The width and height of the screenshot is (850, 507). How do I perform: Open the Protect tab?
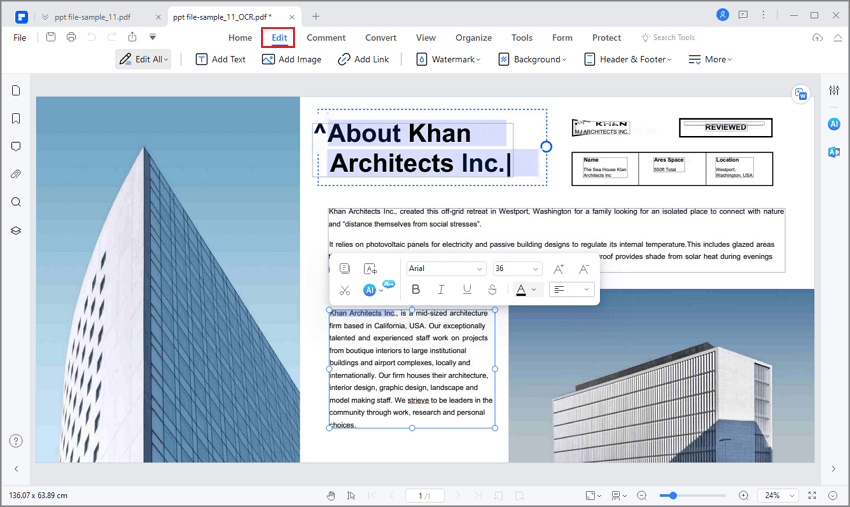pyautogui.click(x=606, y=37)
